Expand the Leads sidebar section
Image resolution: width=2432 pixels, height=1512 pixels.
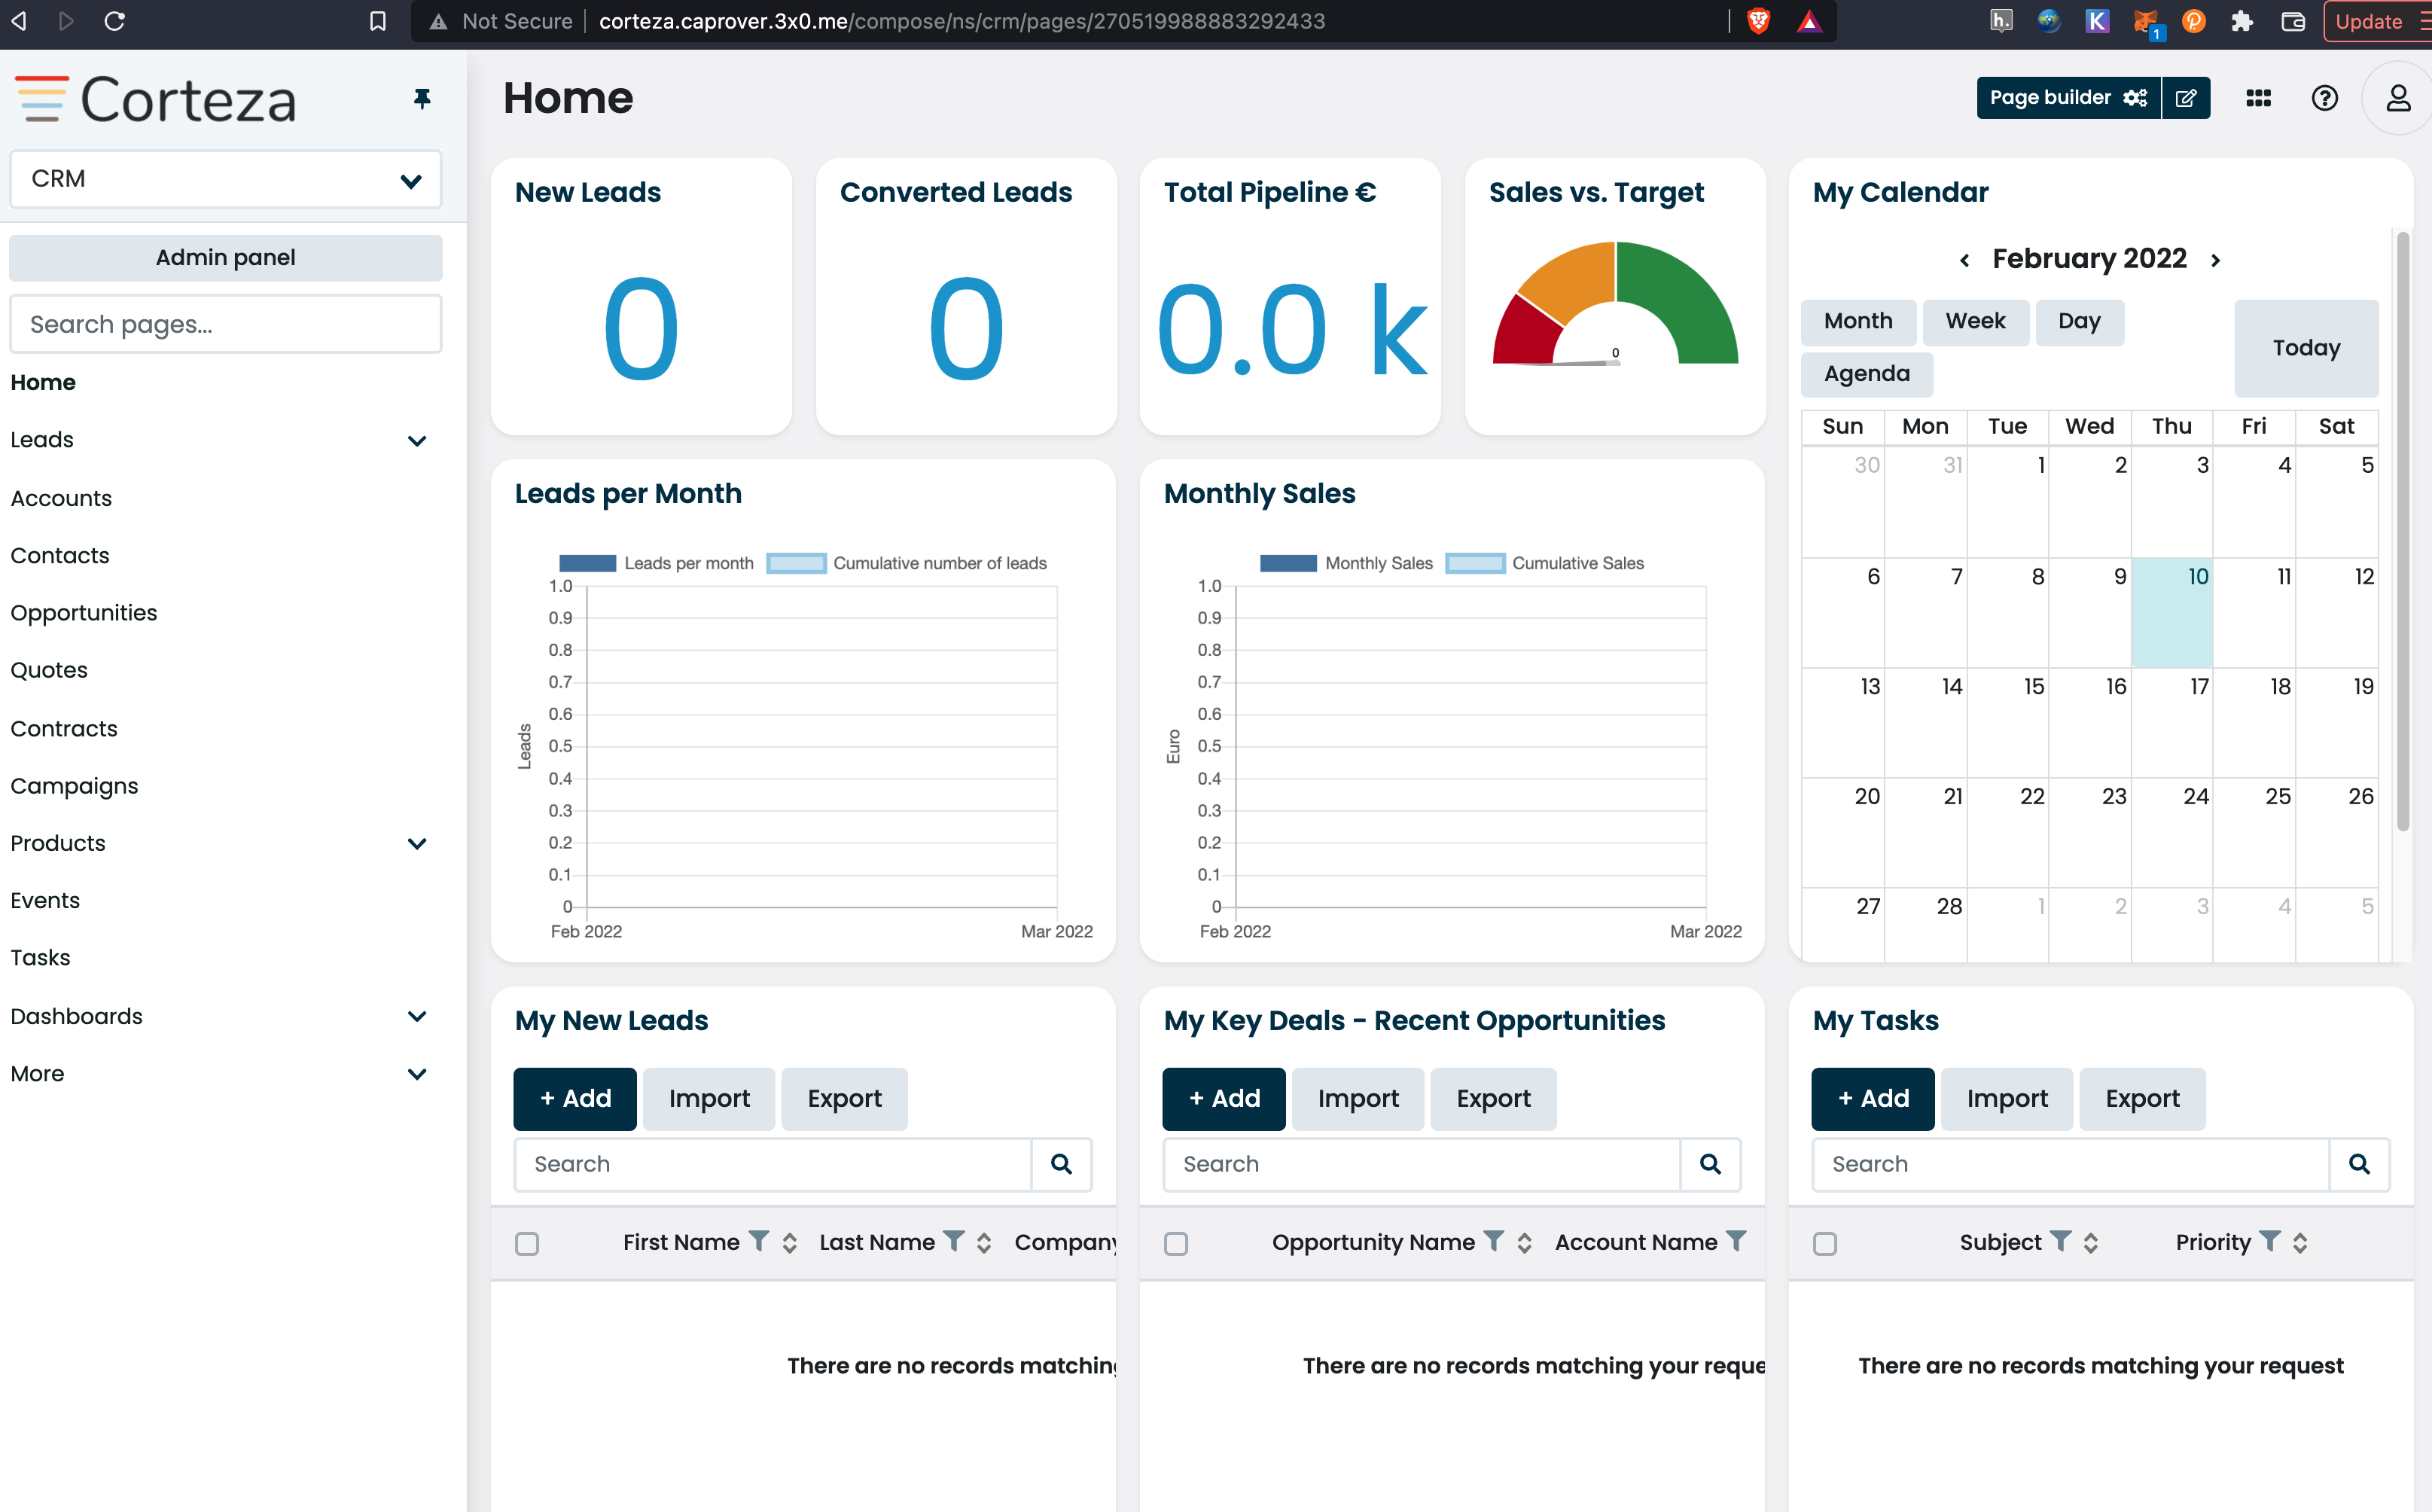pyautogui.click(x=417, y=440)
